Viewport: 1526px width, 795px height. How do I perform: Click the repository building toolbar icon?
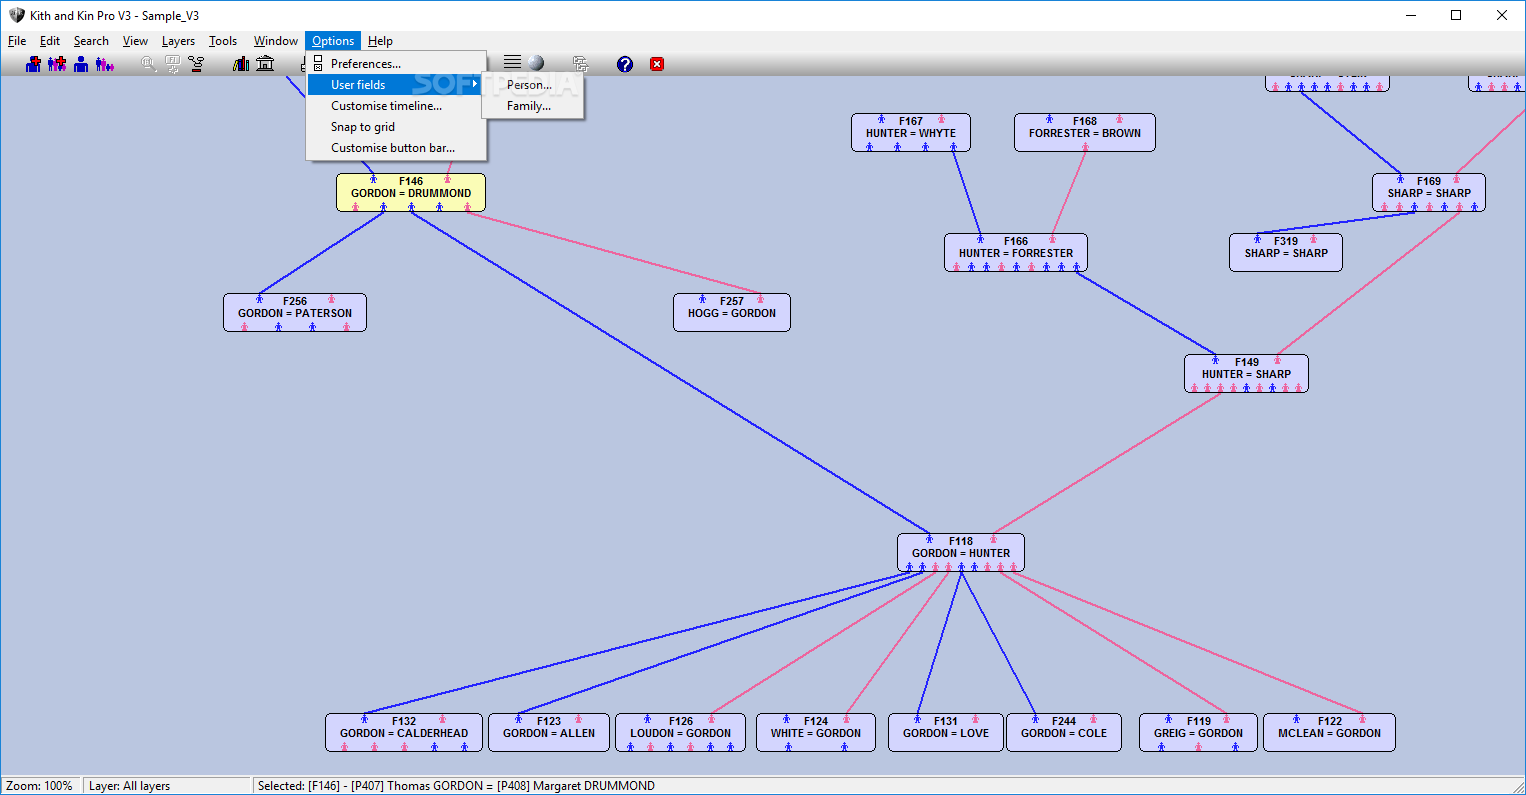265,64
